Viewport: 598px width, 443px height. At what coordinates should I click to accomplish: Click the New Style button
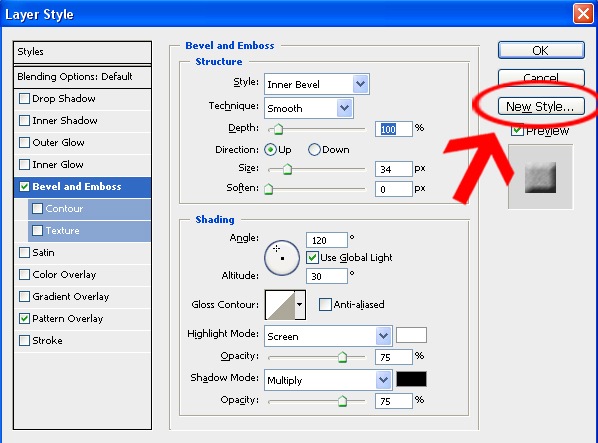(x=541, y=106)
